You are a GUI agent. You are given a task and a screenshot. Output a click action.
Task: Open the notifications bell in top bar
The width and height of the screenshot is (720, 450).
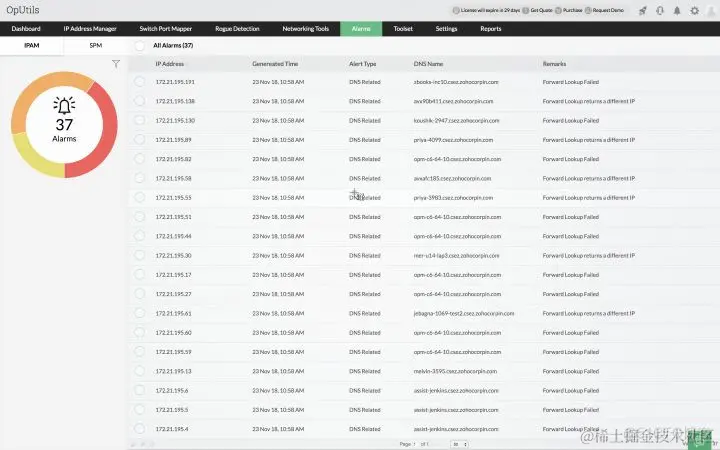click(677, 10)
